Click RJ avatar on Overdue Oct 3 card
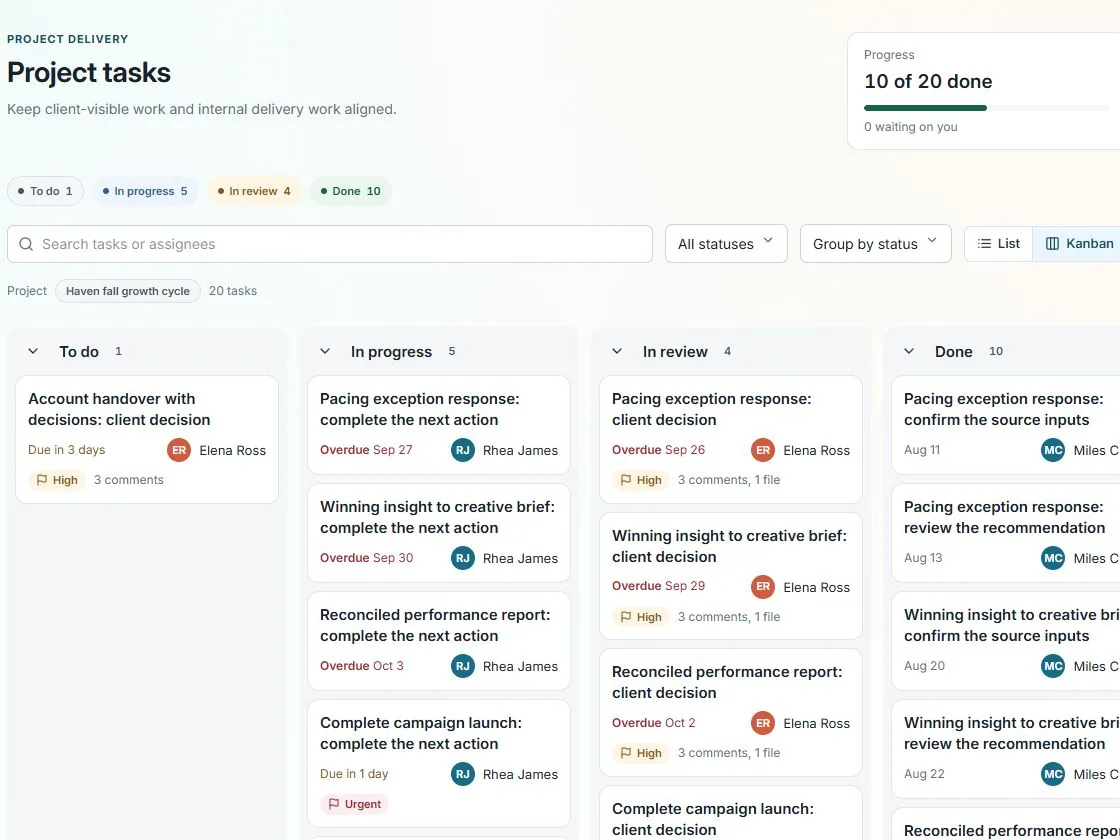1120x840 pixels. [463, 666]
